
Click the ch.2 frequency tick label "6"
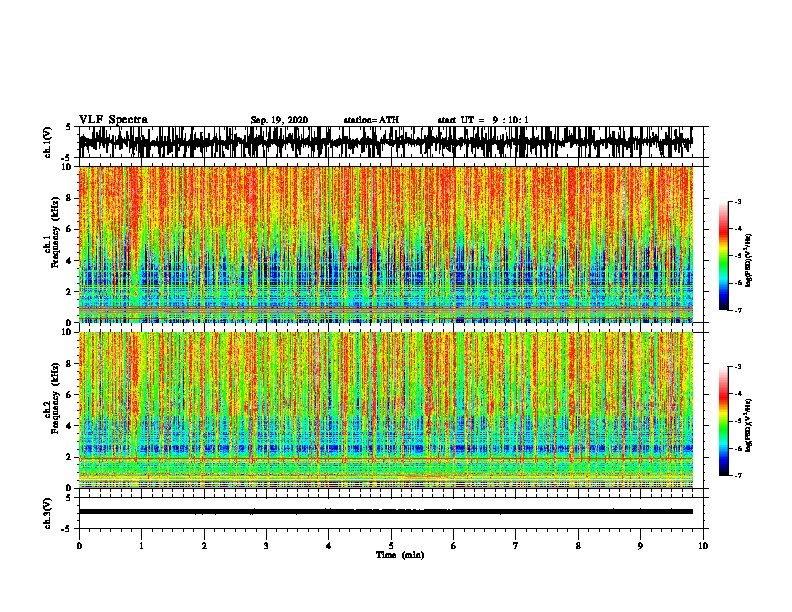[71, 395]
